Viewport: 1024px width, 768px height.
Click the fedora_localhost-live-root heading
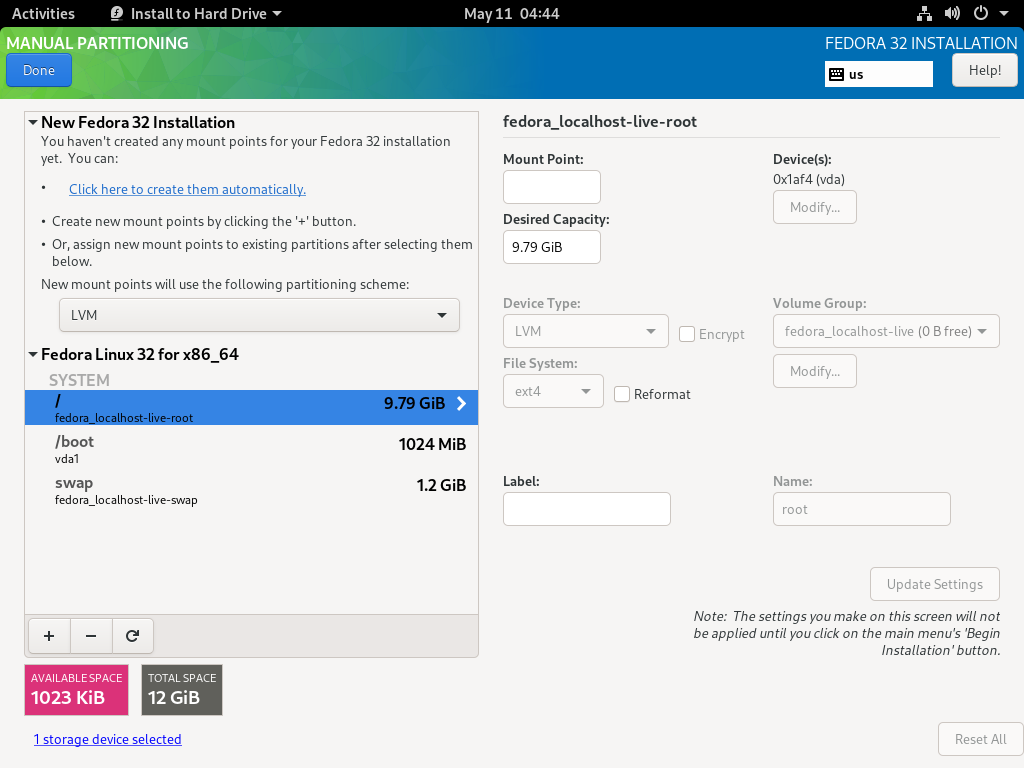[600, 121]
